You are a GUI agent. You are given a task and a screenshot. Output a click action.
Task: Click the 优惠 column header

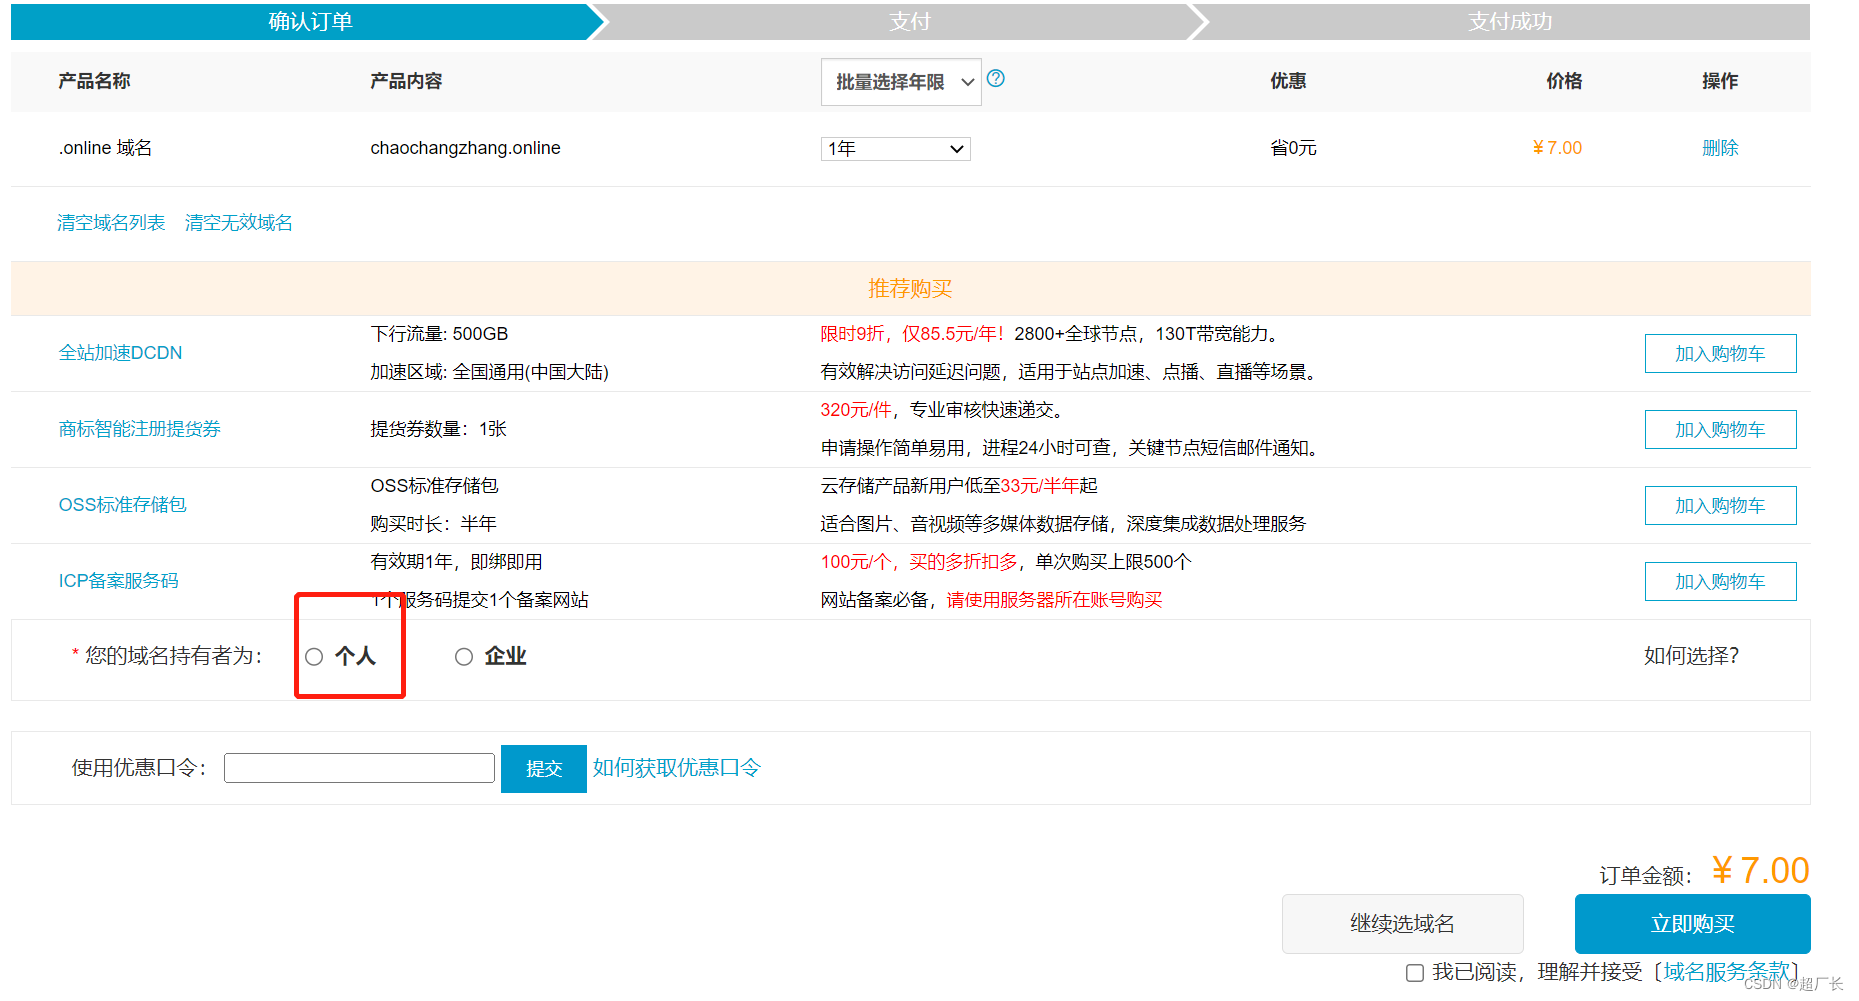[x=1288, y=81]
